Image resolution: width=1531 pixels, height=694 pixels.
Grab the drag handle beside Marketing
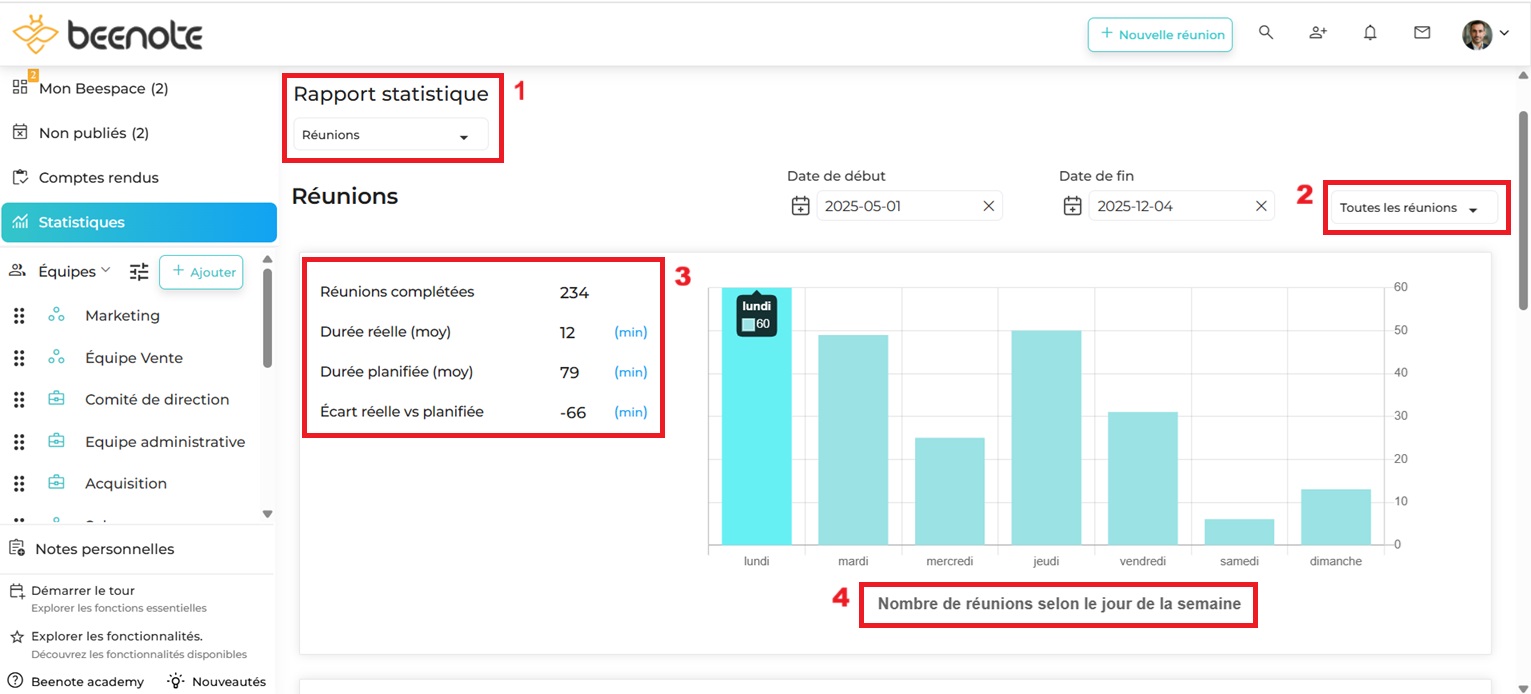point(19,316)
